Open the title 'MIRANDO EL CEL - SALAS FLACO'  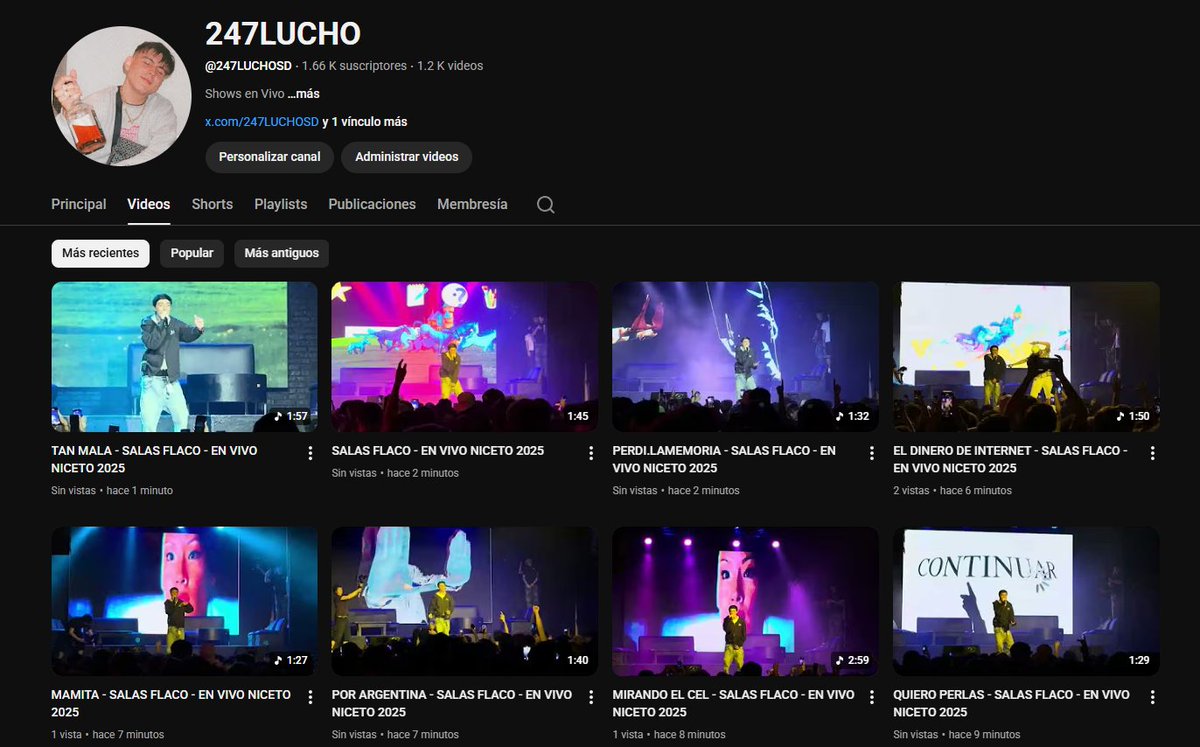734,703
